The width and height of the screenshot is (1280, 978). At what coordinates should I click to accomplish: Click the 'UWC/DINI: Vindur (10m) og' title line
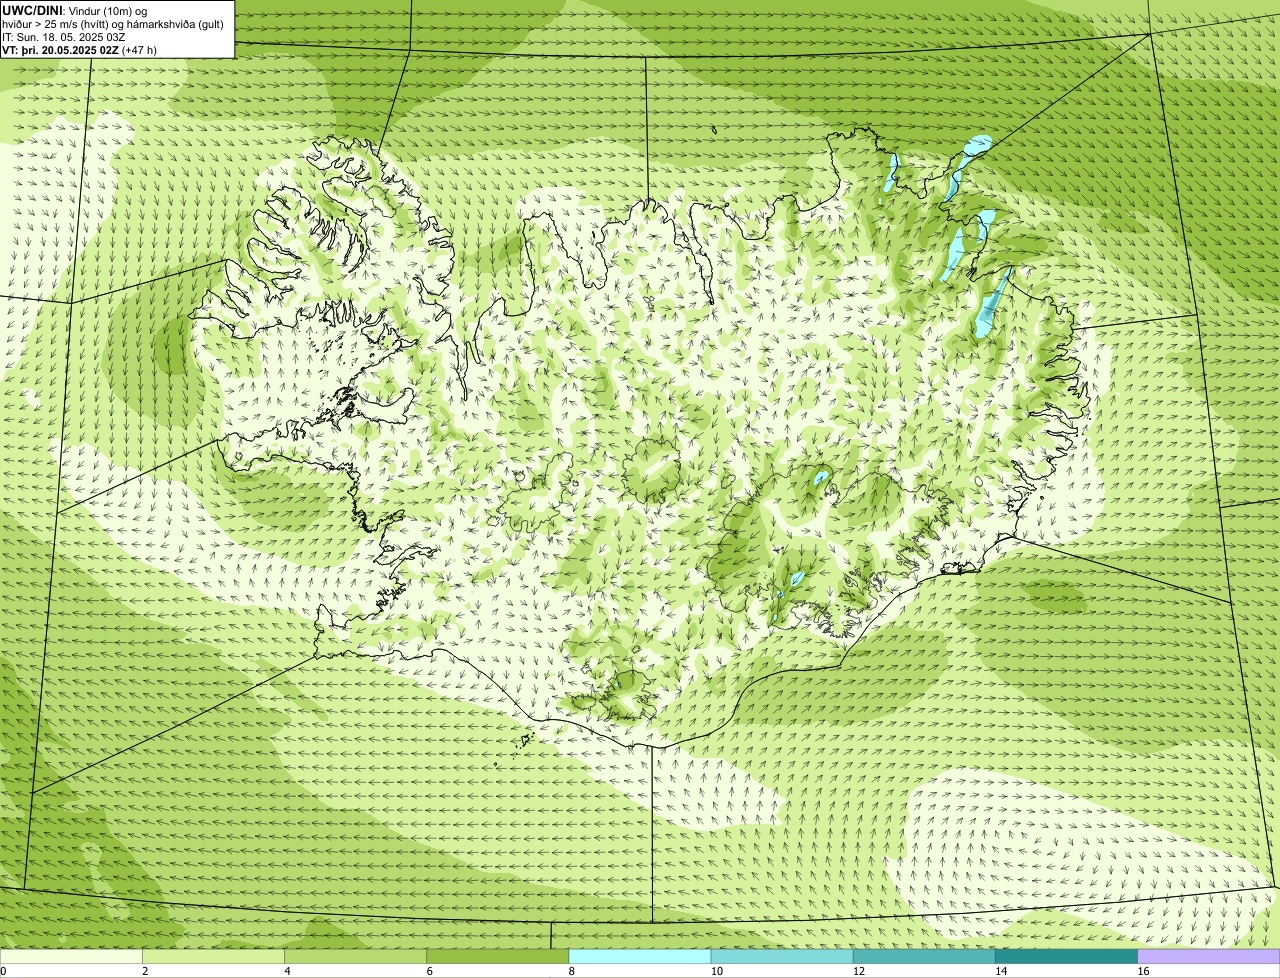75,10
